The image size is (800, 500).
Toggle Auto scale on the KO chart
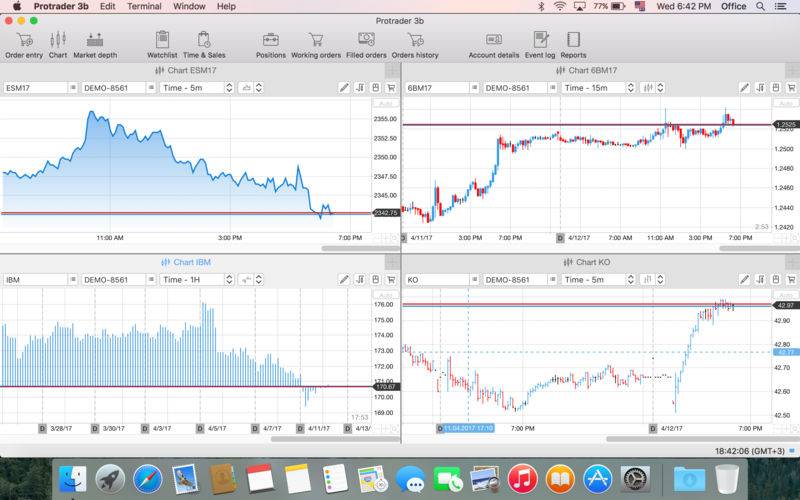tap(786, 295)
